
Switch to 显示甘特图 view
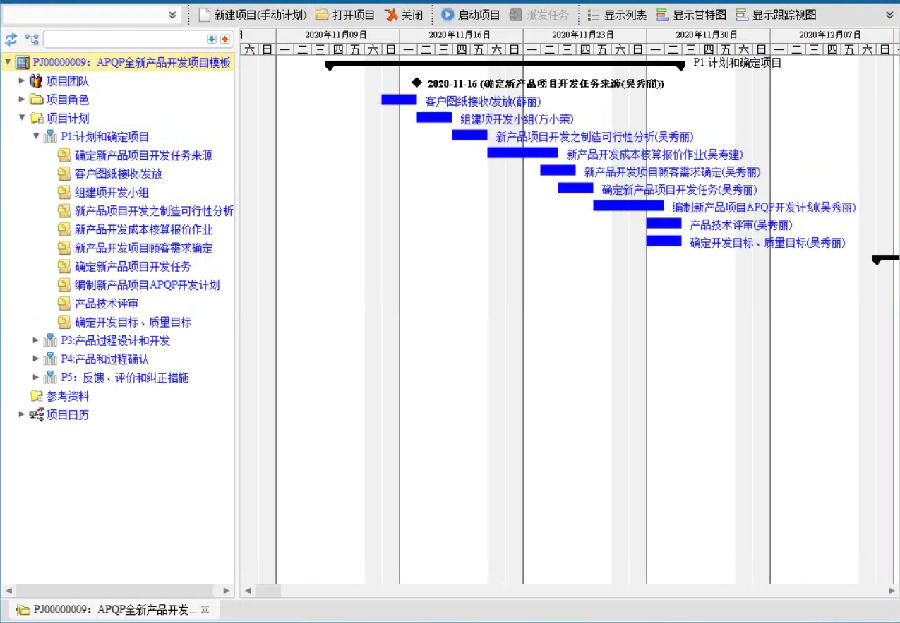coord(692,15)
